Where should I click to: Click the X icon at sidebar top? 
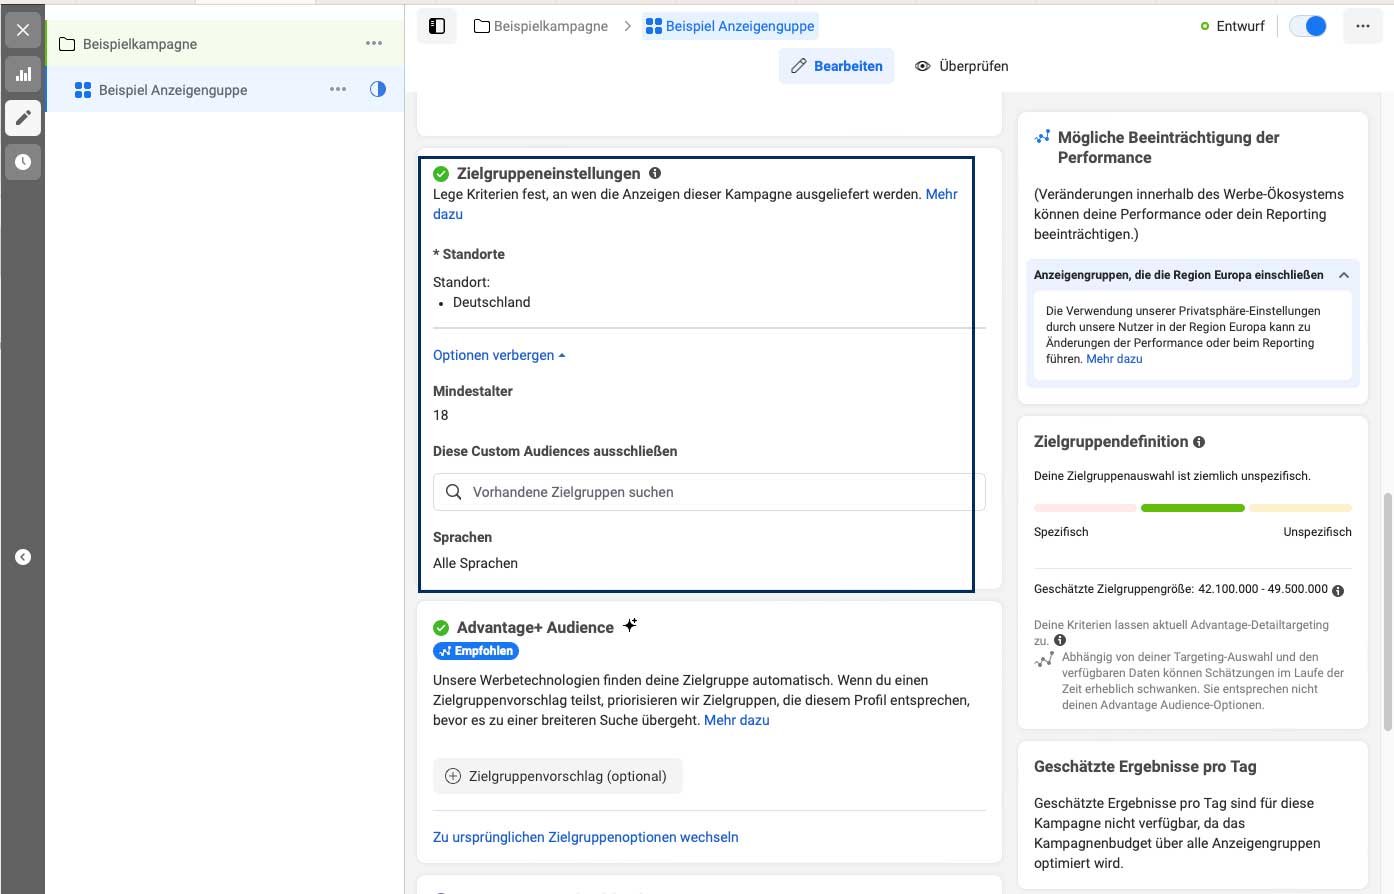coord(23,29)
